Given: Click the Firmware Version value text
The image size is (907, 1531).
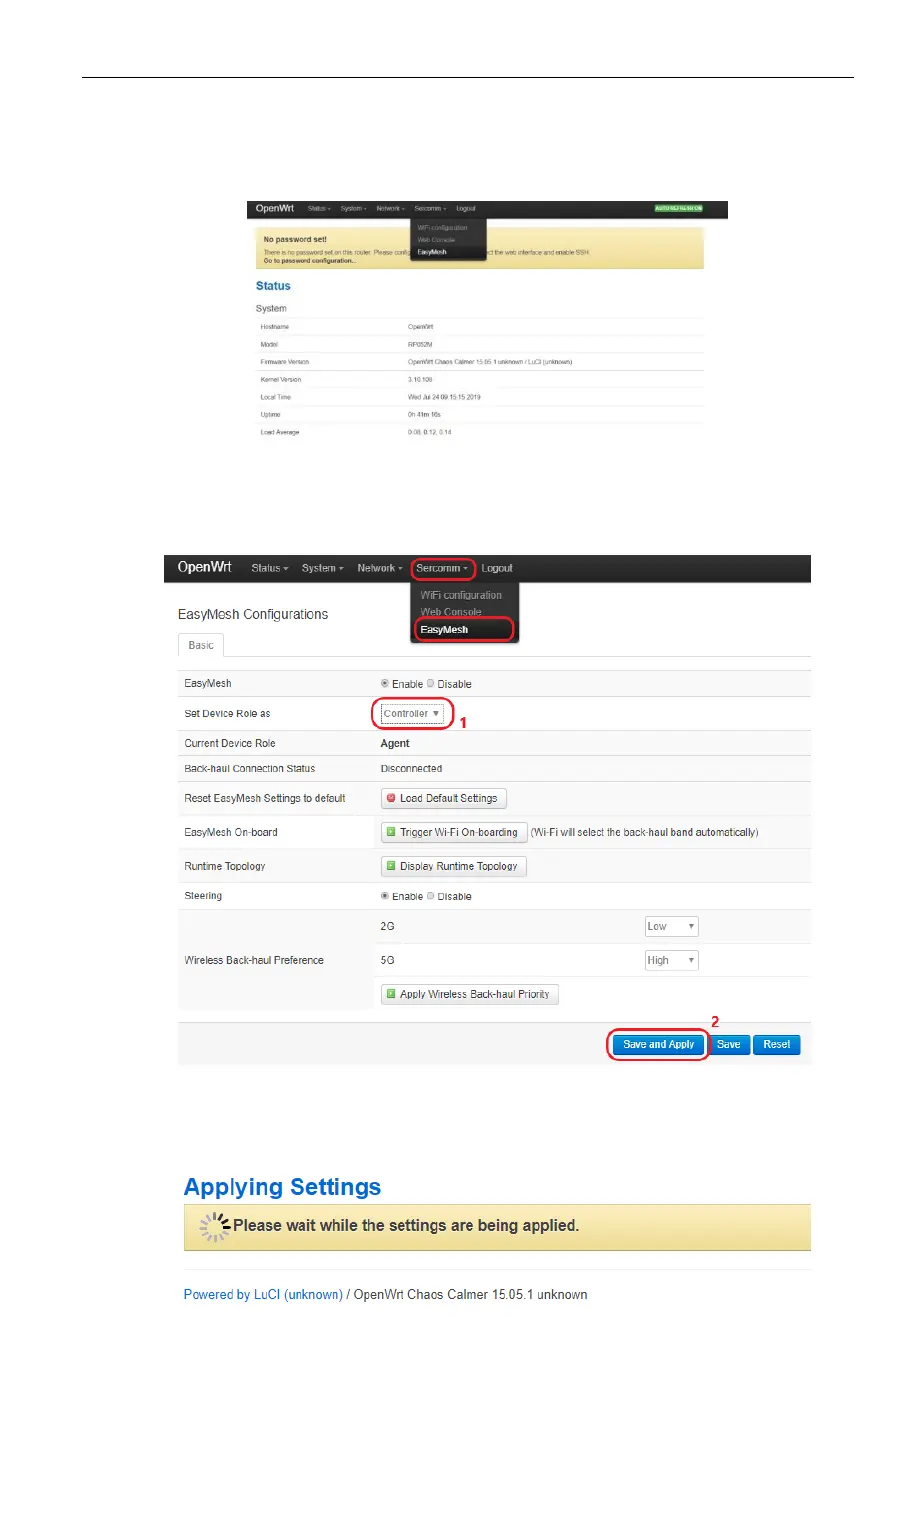Looking at the screenshot, I should pyautogui.click(x=490, y=362).
